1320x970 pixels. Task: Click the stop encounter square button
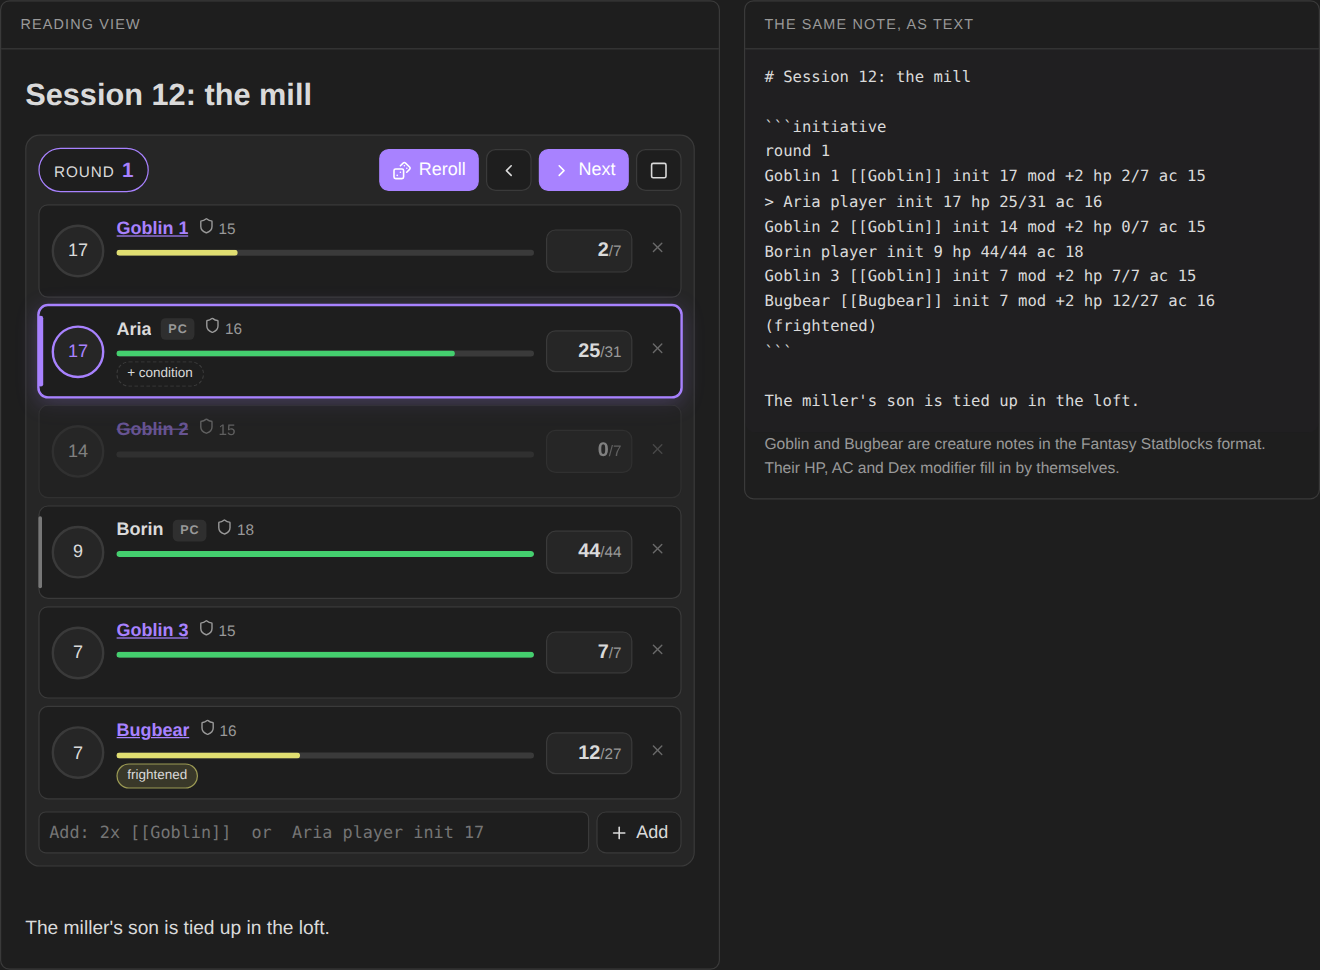tap(659, 170)
